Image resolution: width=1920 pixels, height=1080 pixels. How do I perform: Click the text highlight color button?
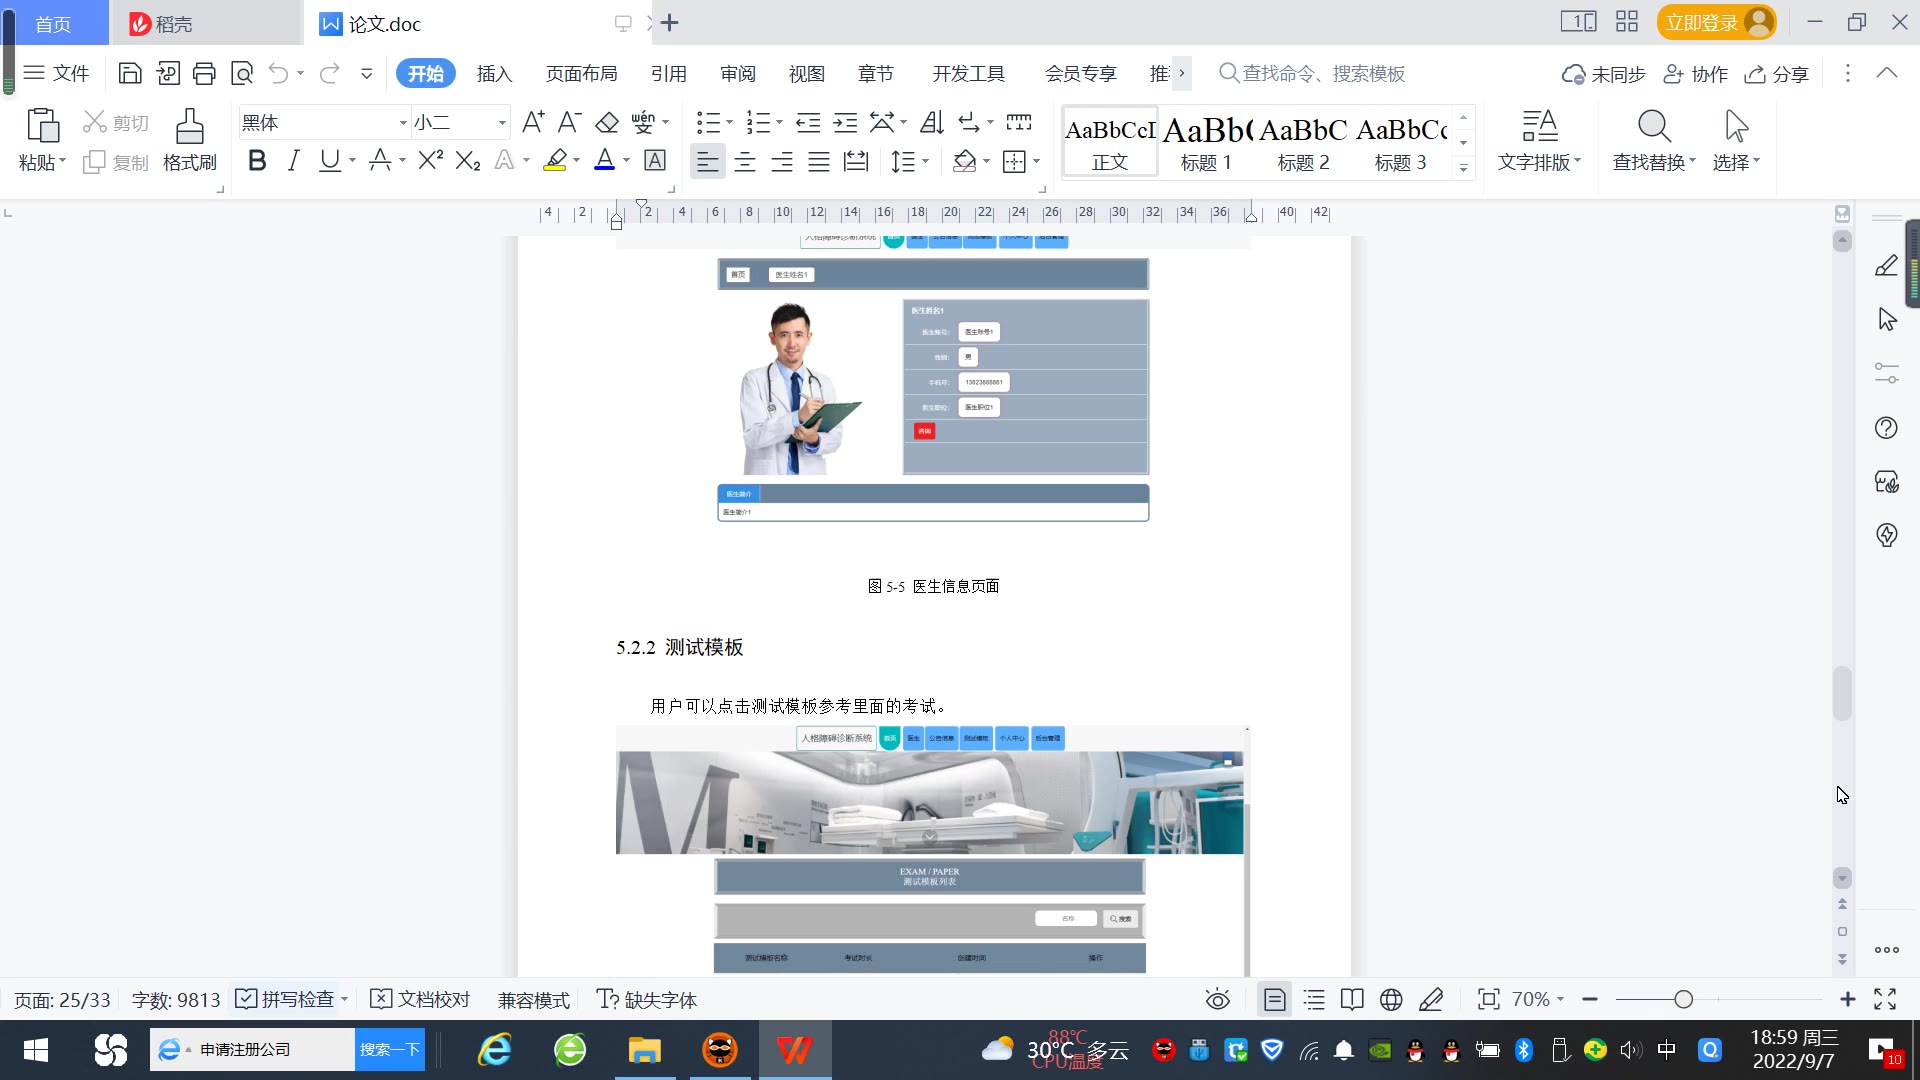pyautogui.click(x=555, y=160)
